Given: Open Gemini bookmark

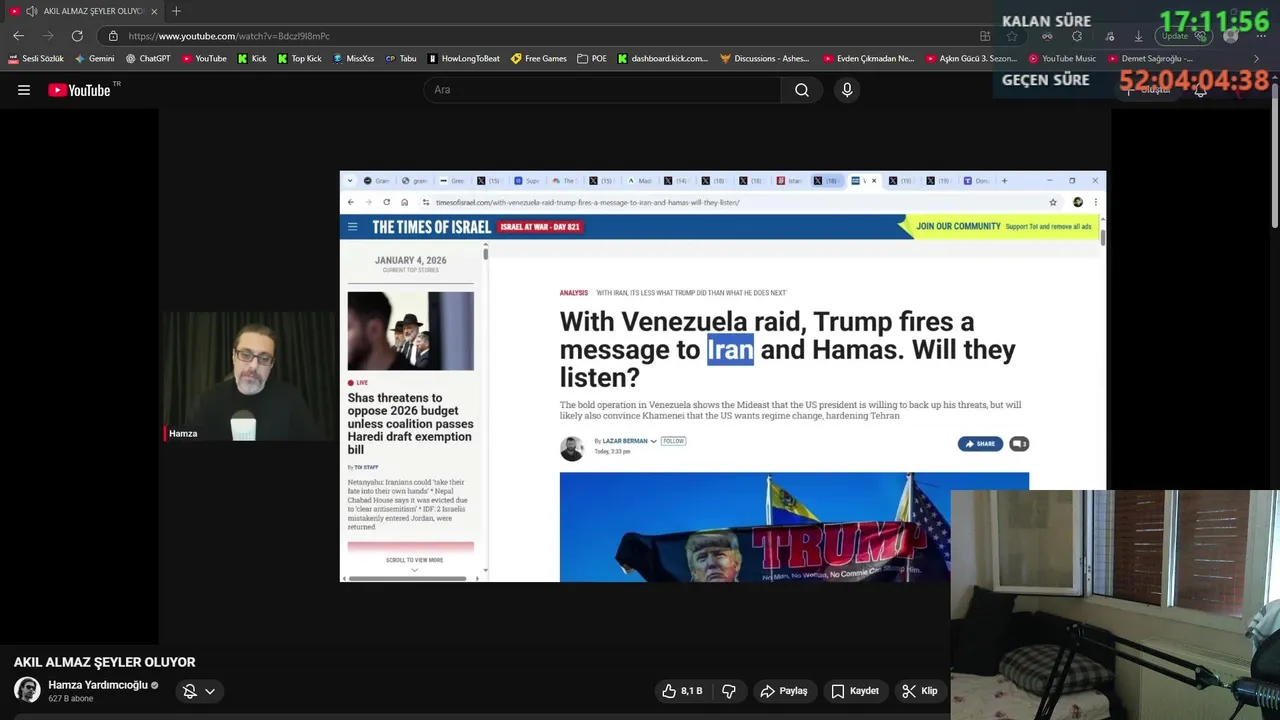Looking at the screenshot, I should [95, 59].
